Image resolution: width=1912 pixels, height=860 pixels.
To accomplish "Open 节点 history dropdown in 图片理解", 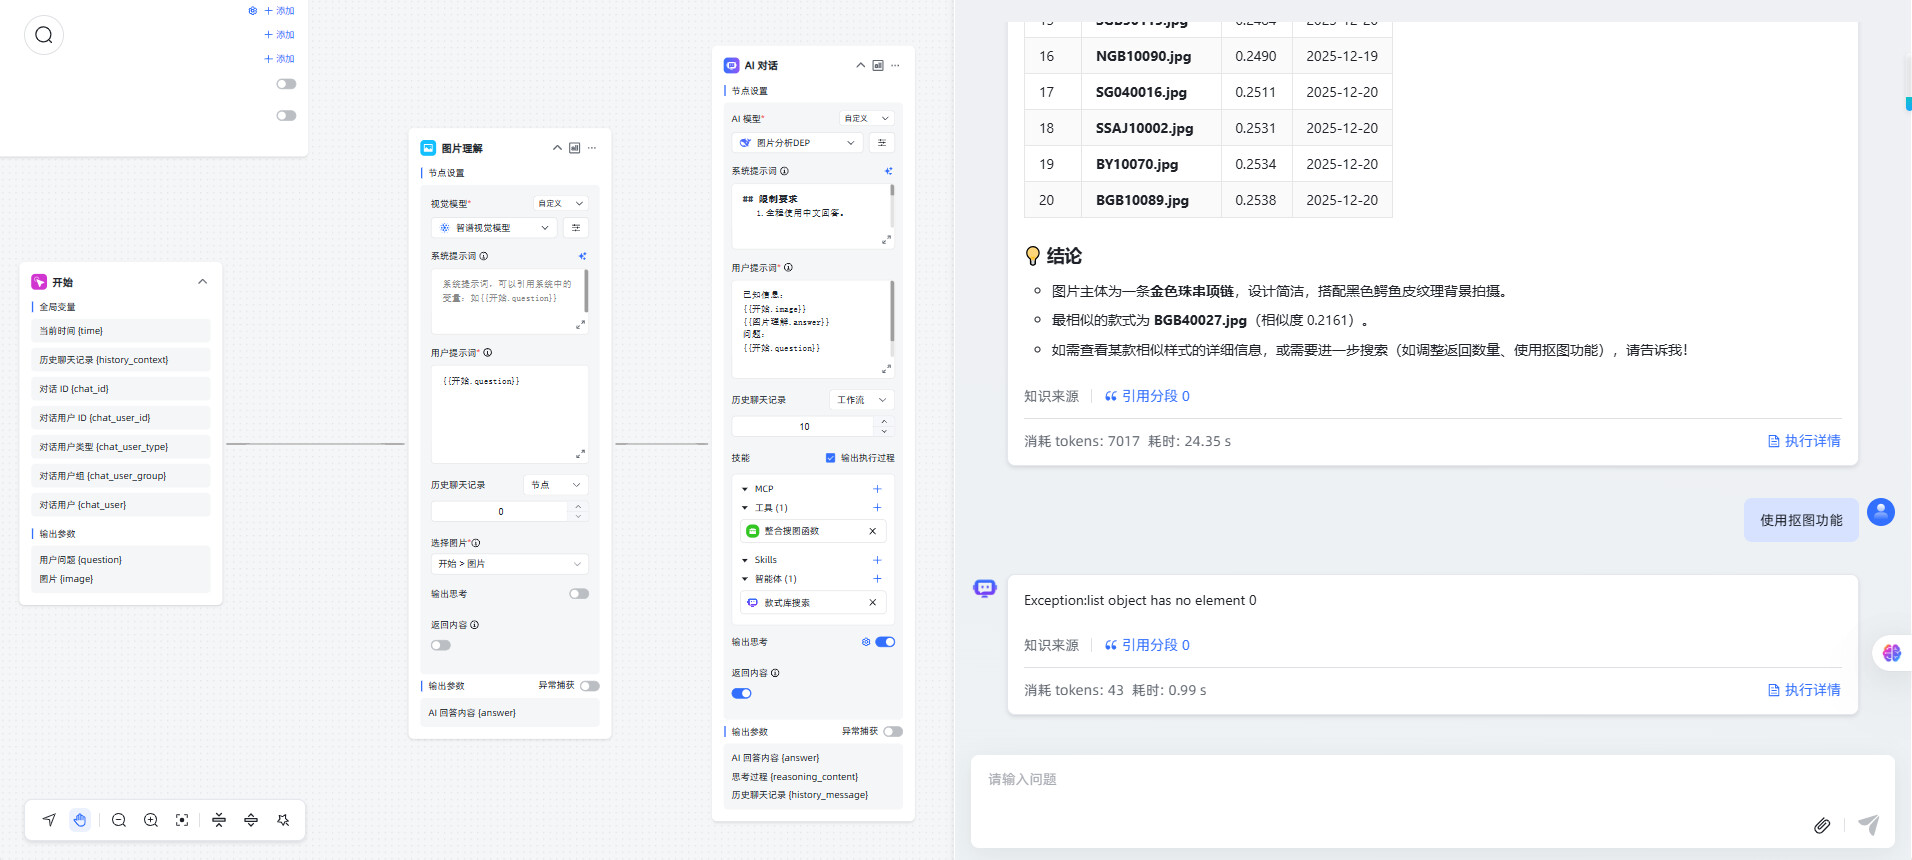I will [556, 485].
